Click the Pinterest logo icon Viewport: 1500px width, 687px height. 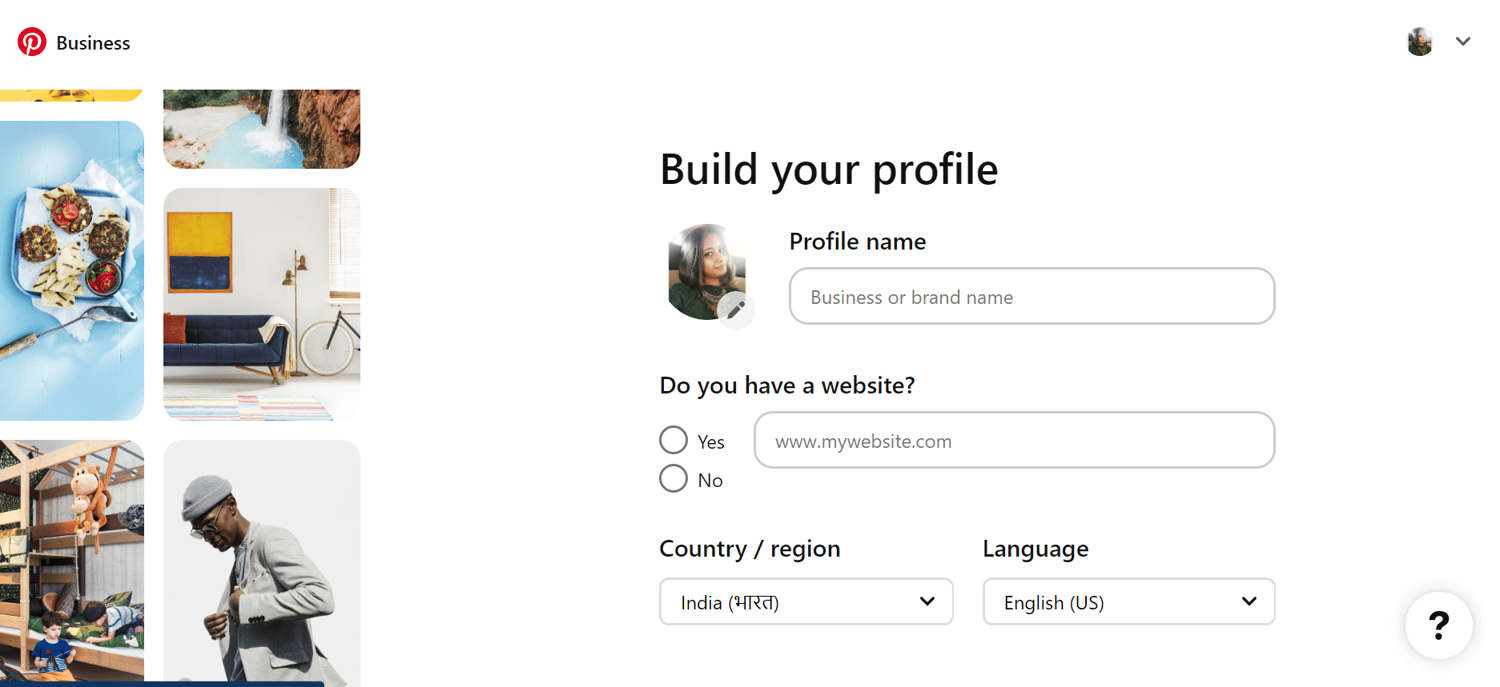click(32, 42)
